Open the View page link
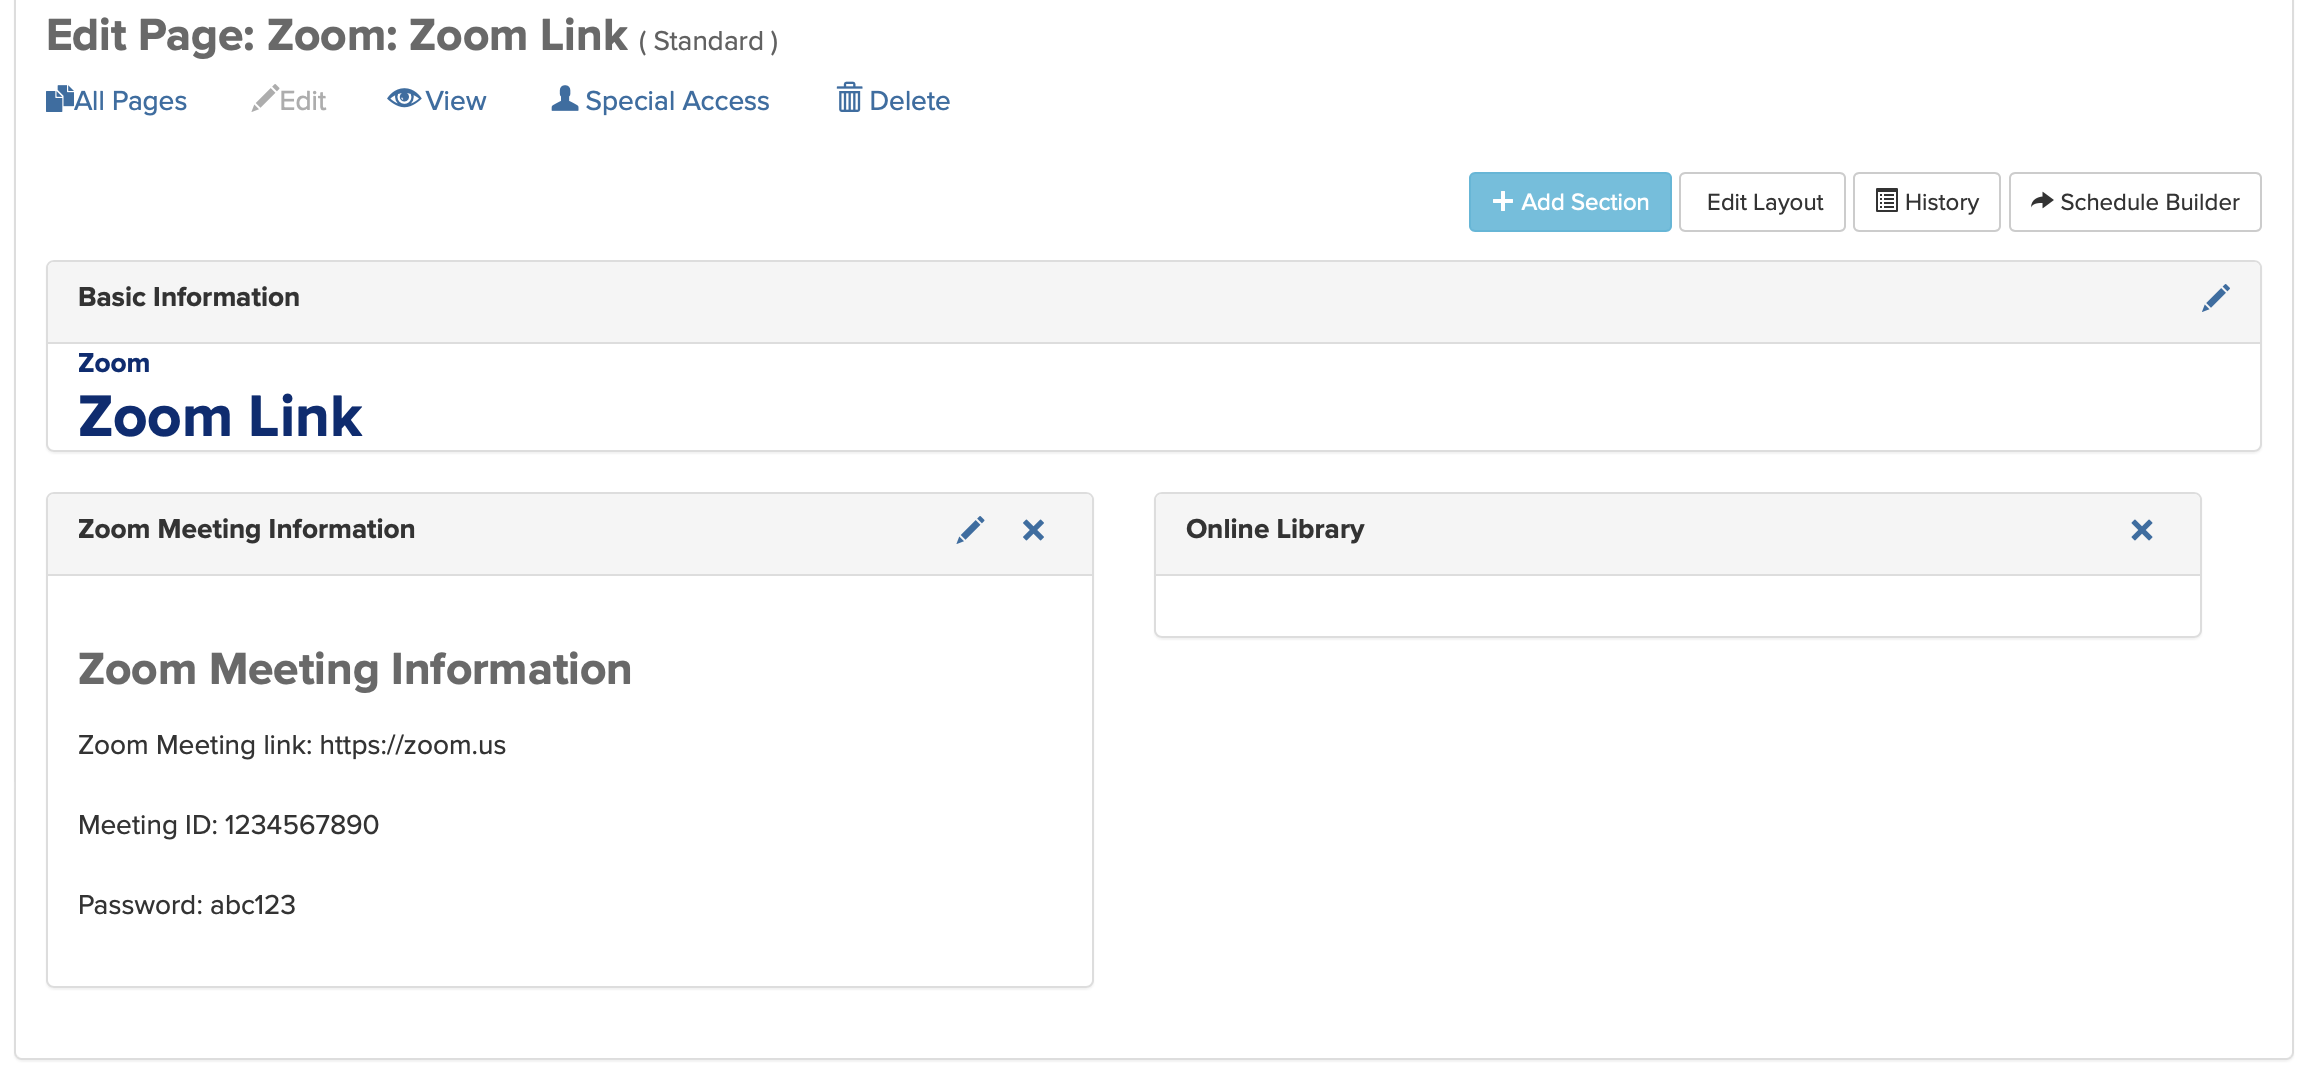Screen dimensions: 2308x1072 coord(437,100)
